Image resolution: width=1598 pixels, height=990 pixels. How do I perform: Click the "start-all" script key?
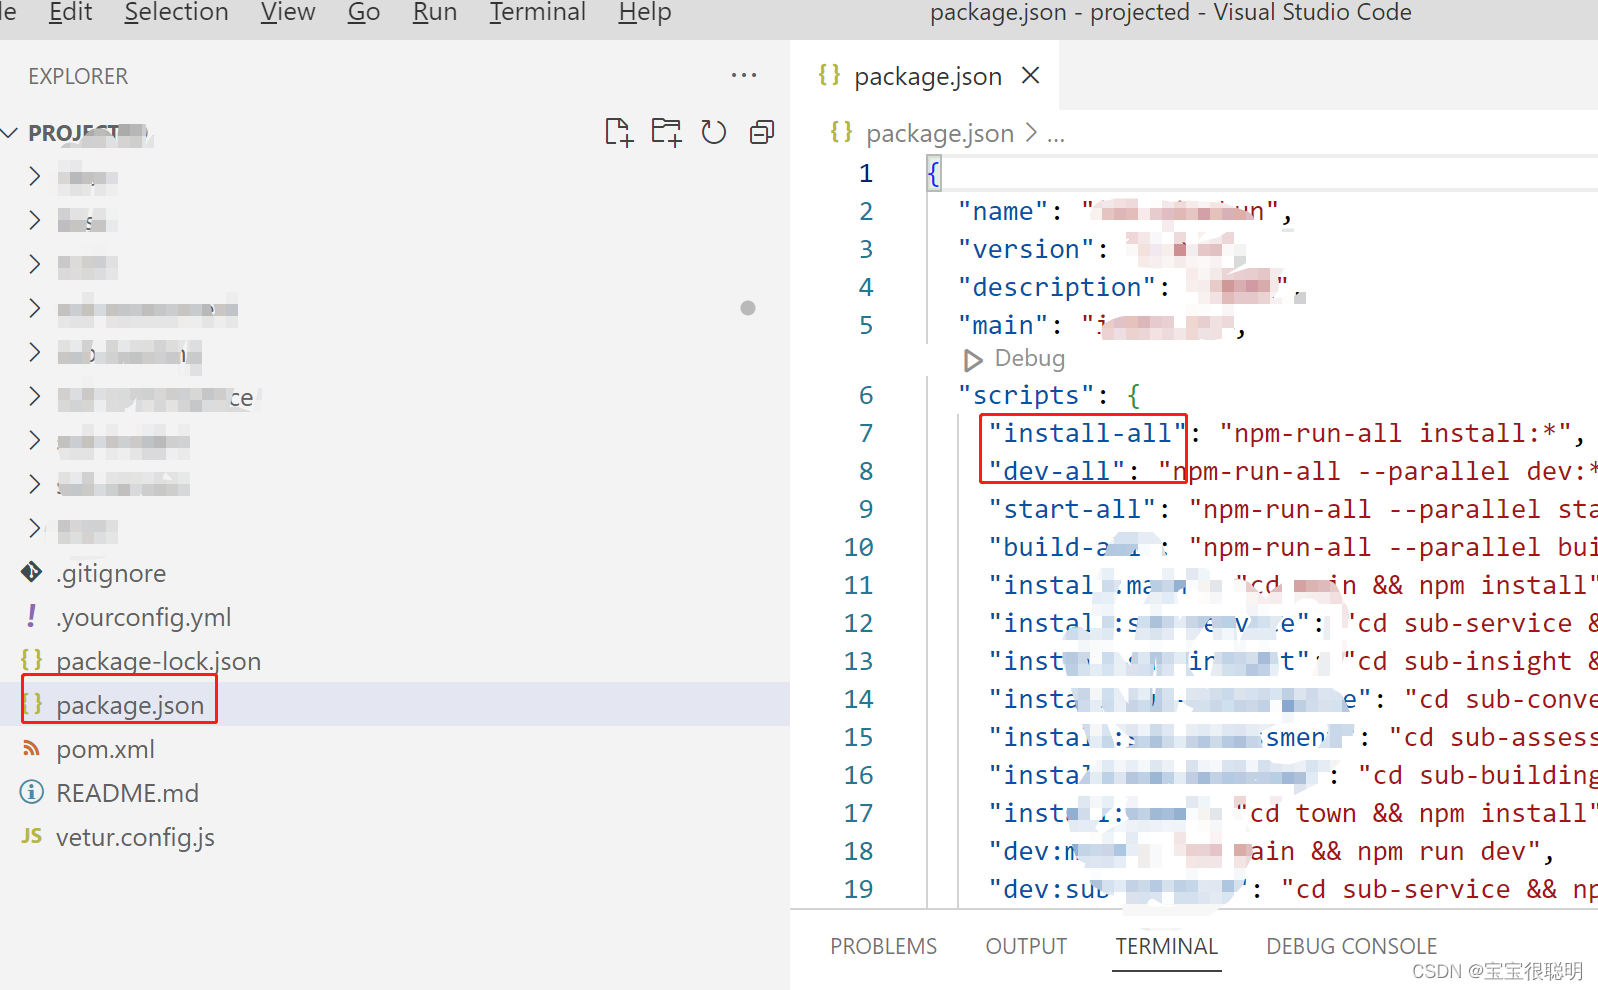point(1072,509)
